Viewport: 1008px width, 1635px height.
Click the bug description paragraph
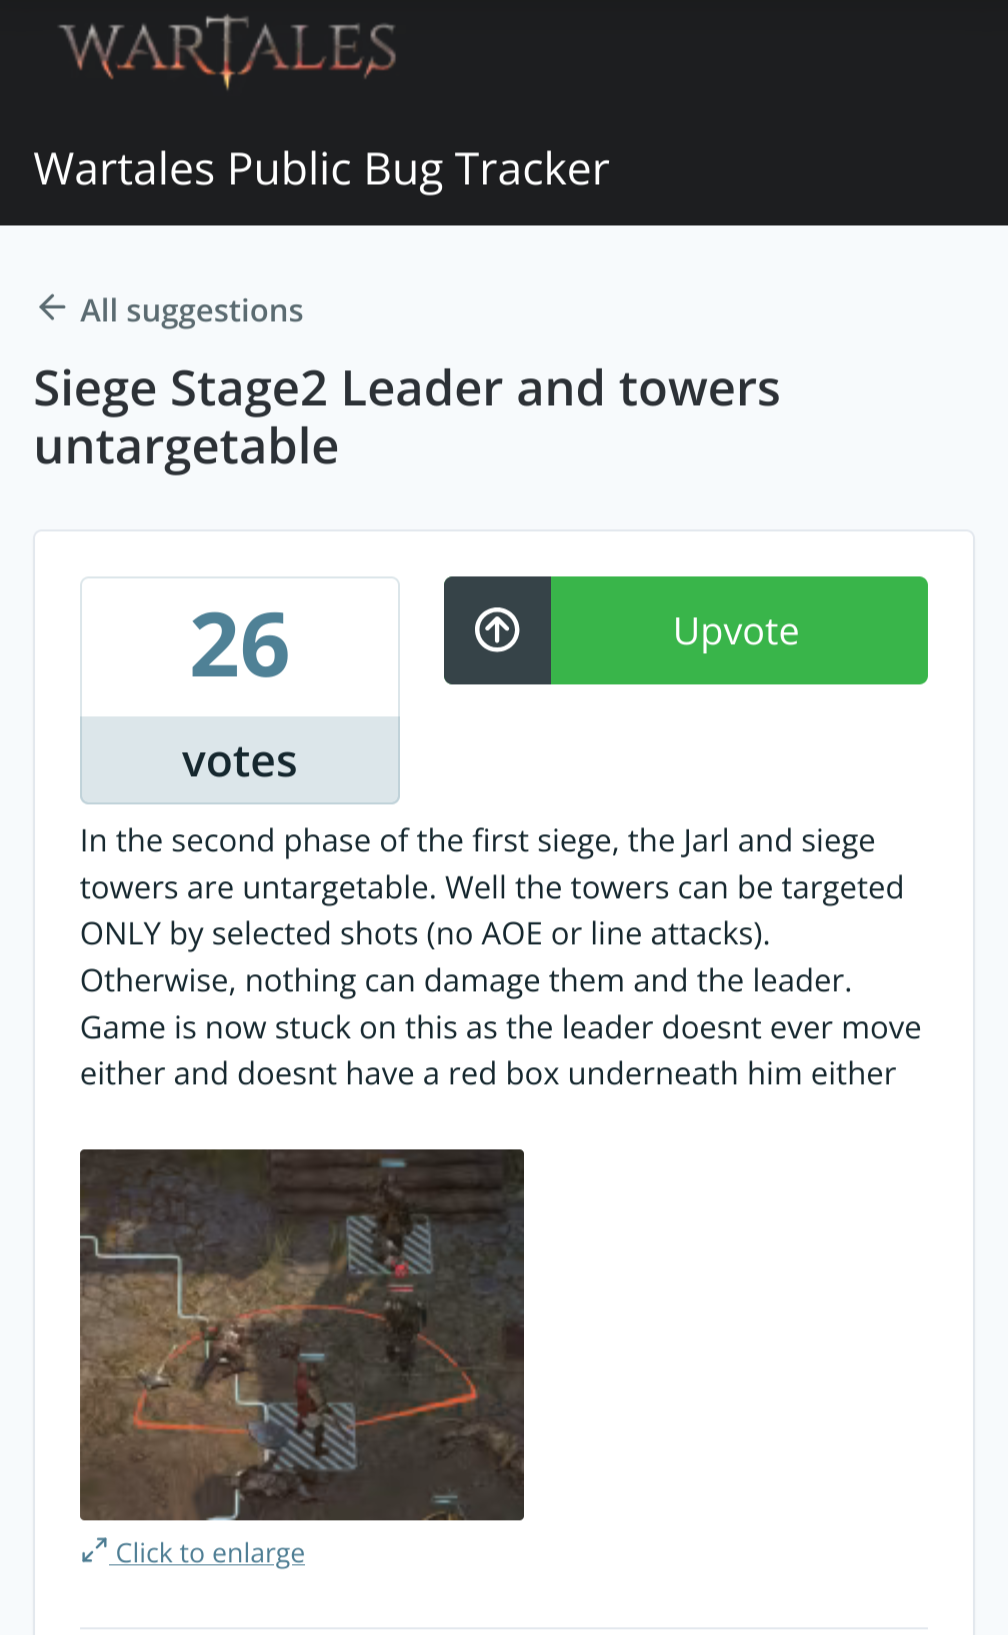[x=501, y=957]
